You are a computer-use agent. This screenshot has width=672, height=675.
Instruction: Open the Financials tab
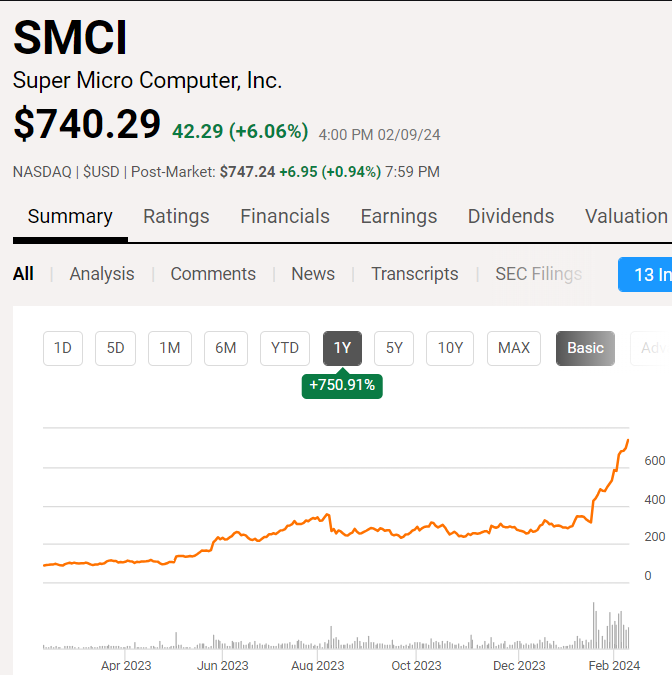285,217
